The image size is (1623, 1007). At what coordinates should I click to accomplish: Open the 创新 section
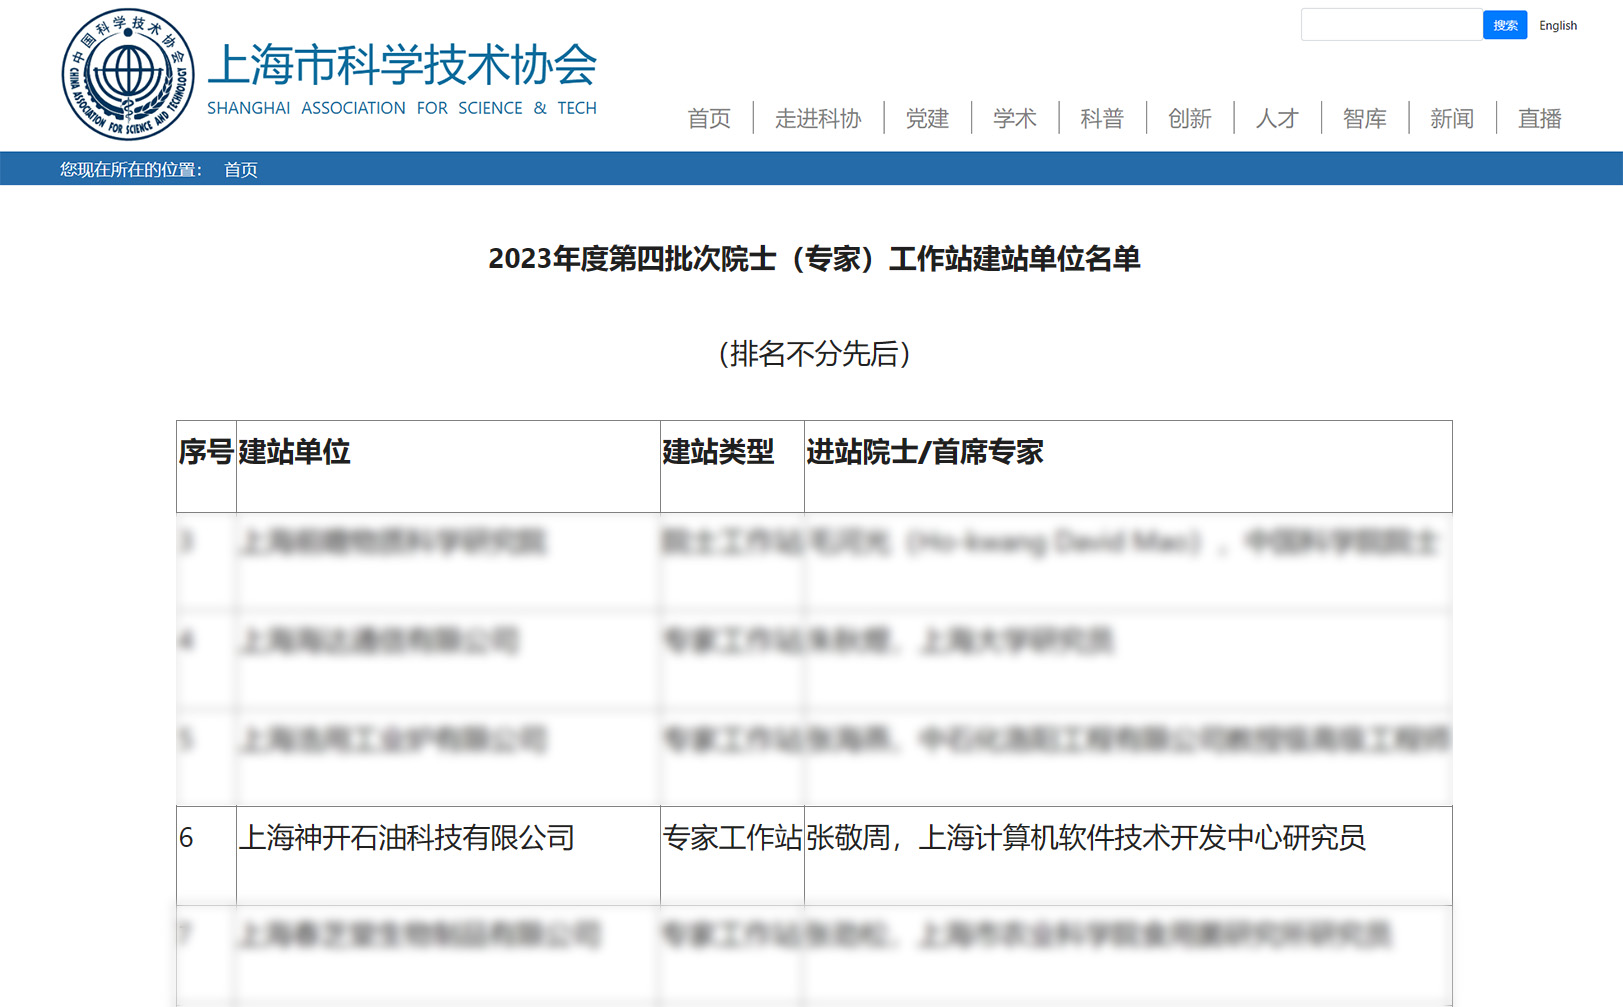click(x=1189, y=118)
